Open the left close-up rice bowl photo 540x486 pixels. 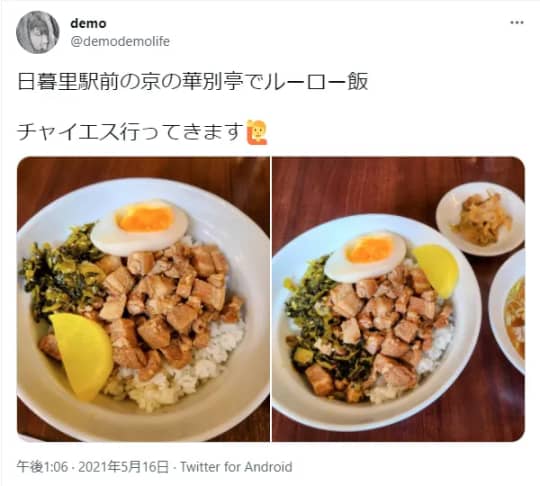pos(143,299)
